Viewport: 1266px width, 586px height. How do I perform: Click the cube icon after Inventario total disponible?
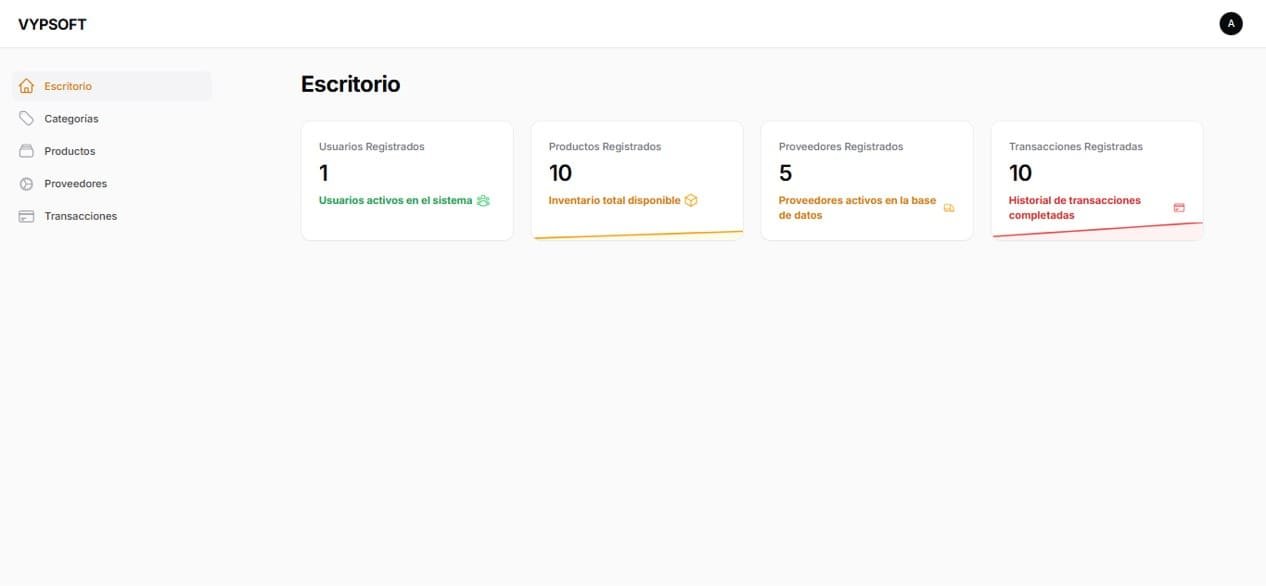(691, 201)
